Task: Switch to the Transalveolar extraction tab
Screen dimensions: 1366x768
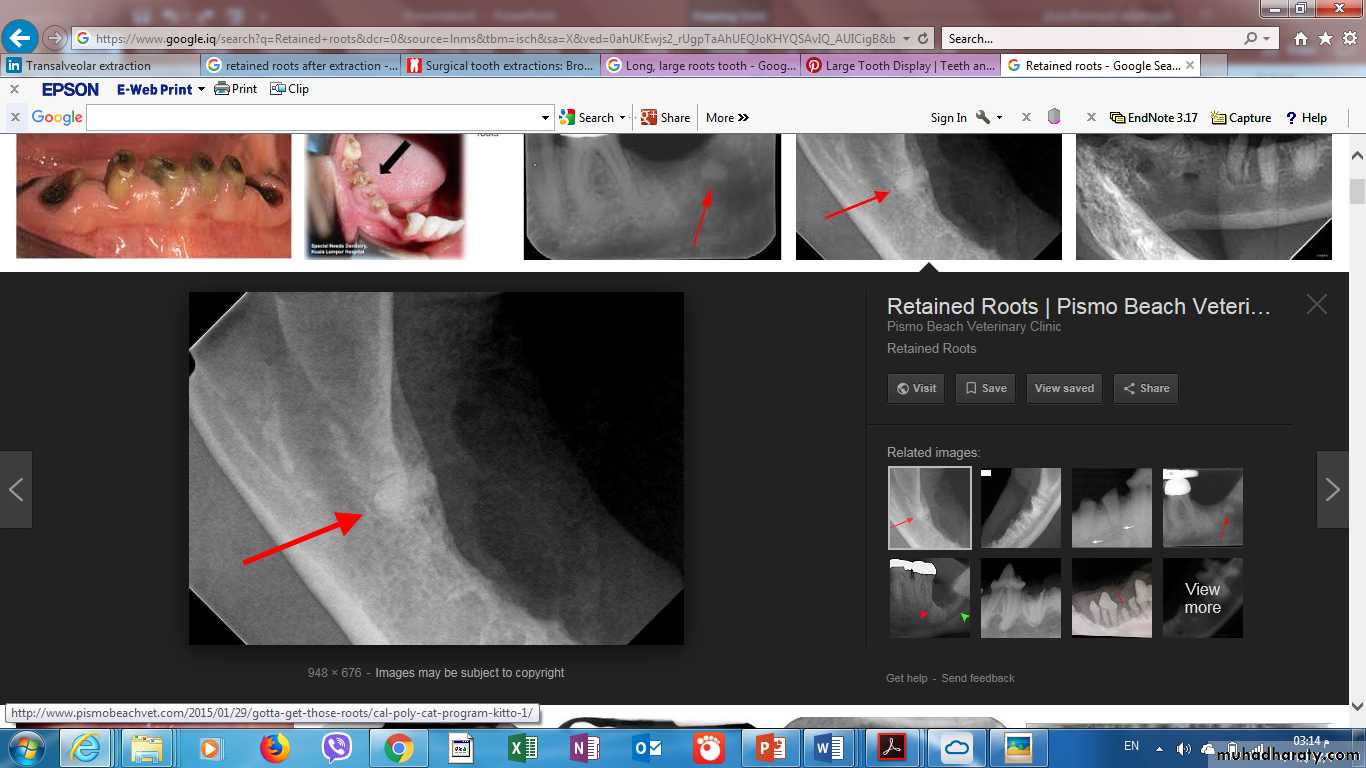Action: [x=98, y=66]
